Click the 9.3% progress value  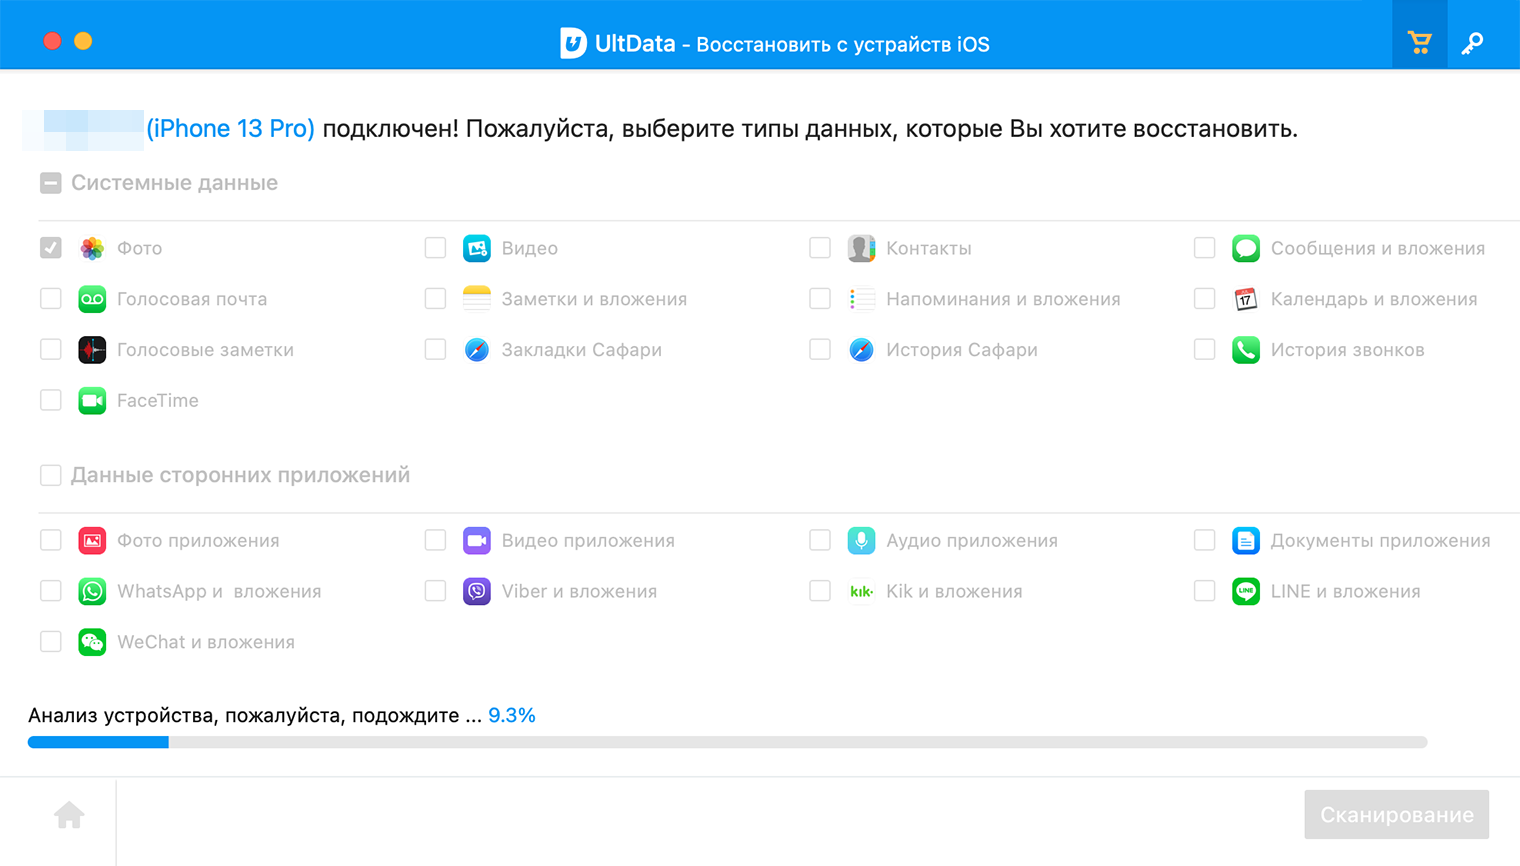(x=512, y=715)
